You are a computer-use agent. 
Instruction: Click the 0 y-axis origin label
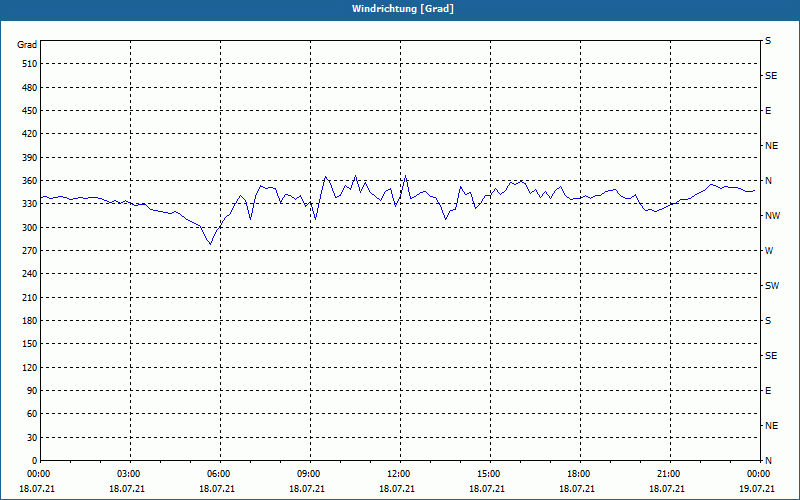(34, 461)
